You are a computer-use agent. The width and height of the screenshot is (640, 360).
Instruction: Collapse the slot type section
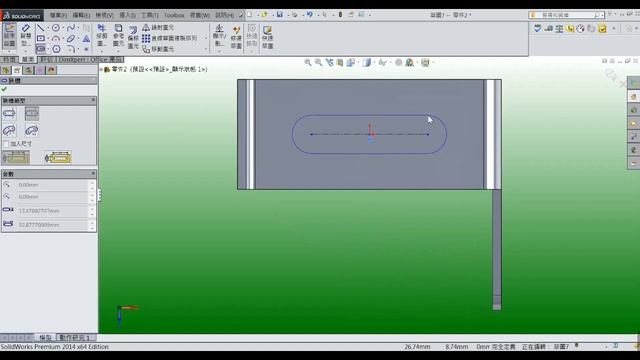[93, 100]
